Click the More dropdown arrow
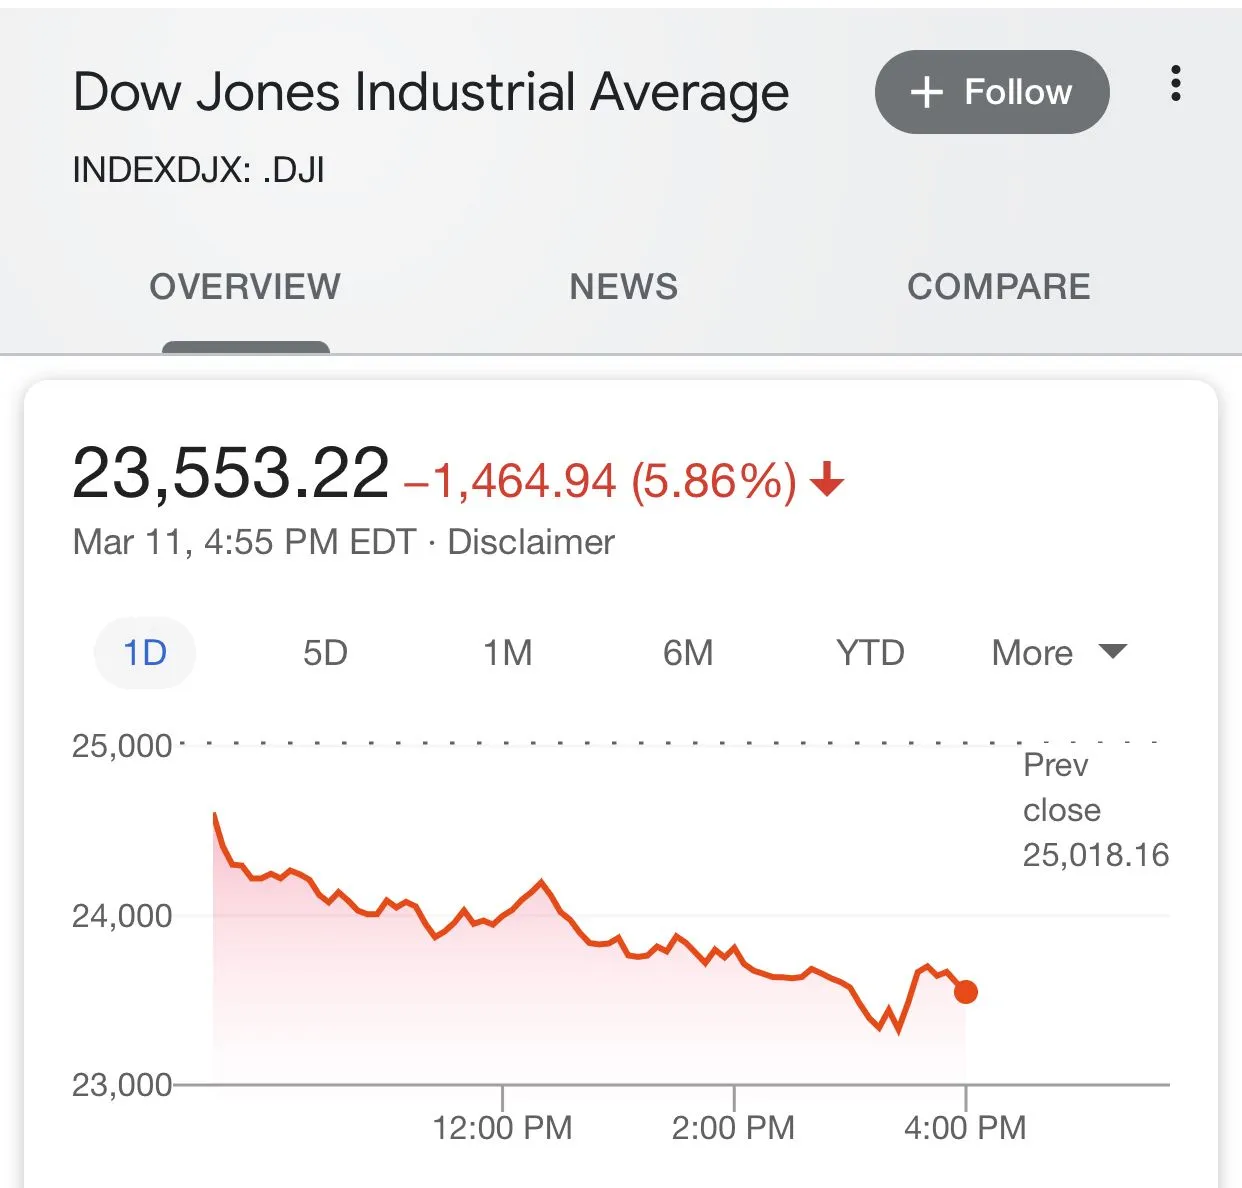This screenshot has height=1188, width=1242. pyautogui.click(x=1112, y=652)
